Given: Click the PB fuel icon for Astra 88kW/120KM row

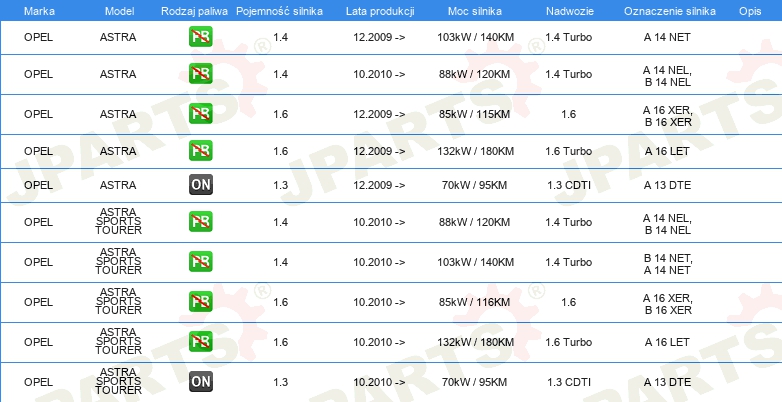Looking at the screenshot, I should (201, 74).
